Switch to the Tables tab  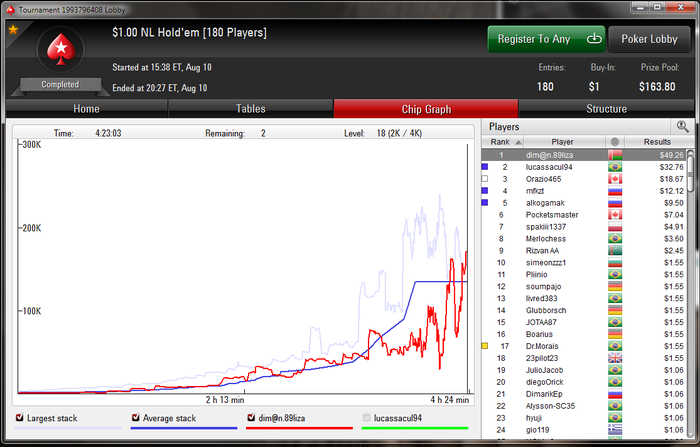[251, 109]
